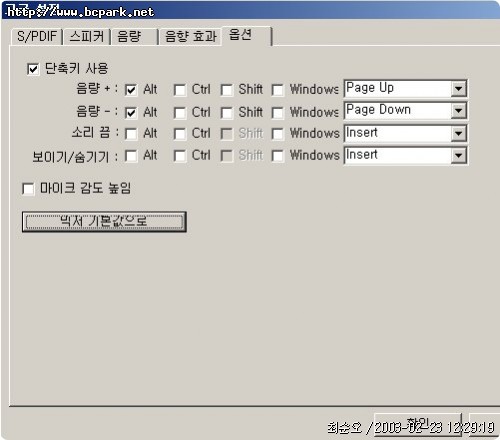Uncheck Alt for 음량 + row
This screenshot has height=440, width=500.
click(131, 90)
